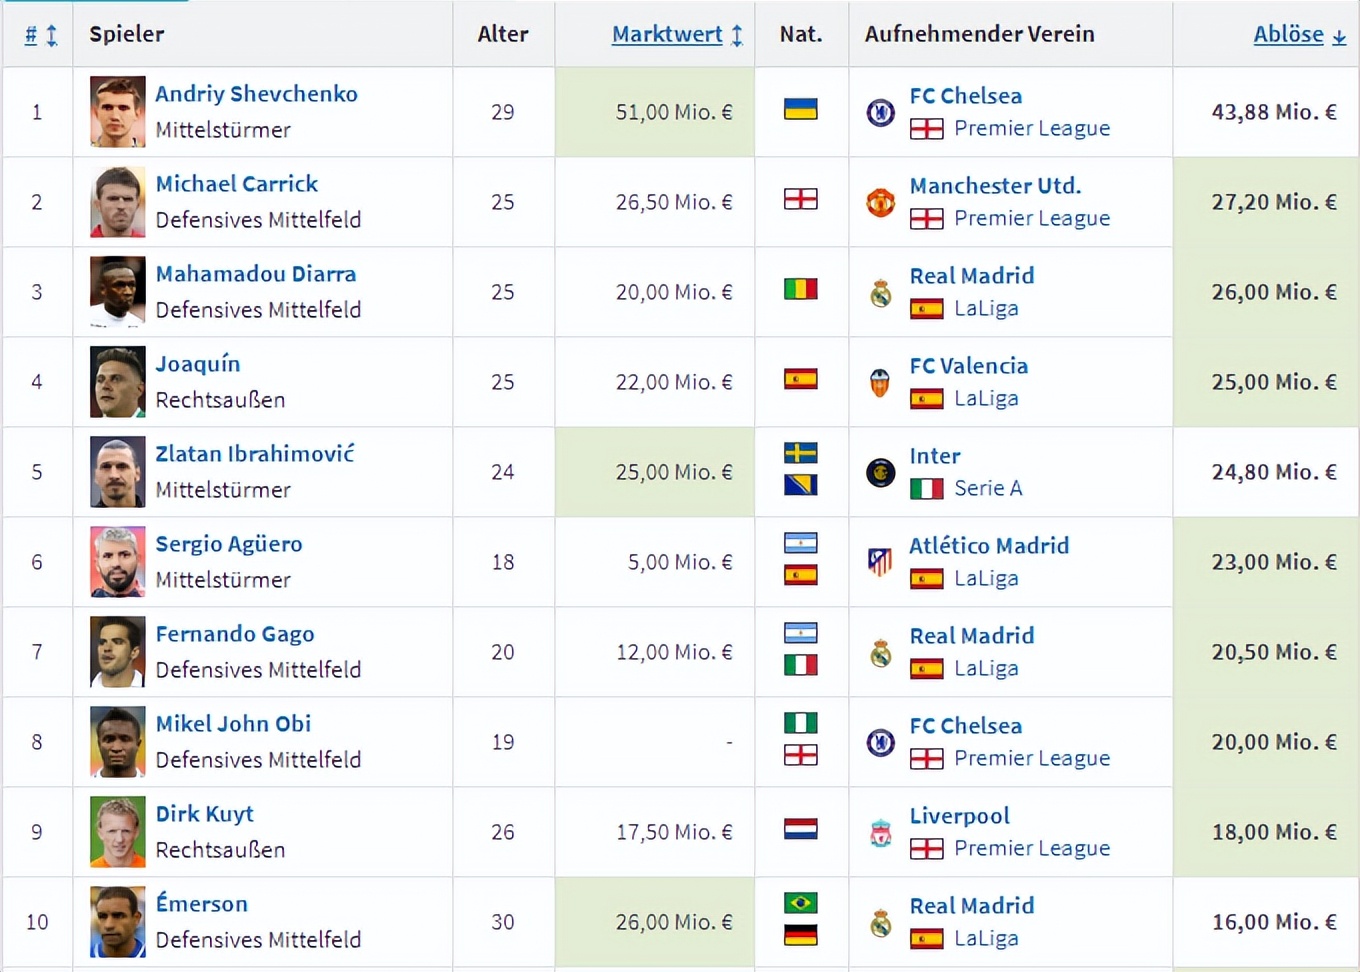Click Sergio Agüero player photo
Screen dimensions: 1360x972
tap(118, 562)
